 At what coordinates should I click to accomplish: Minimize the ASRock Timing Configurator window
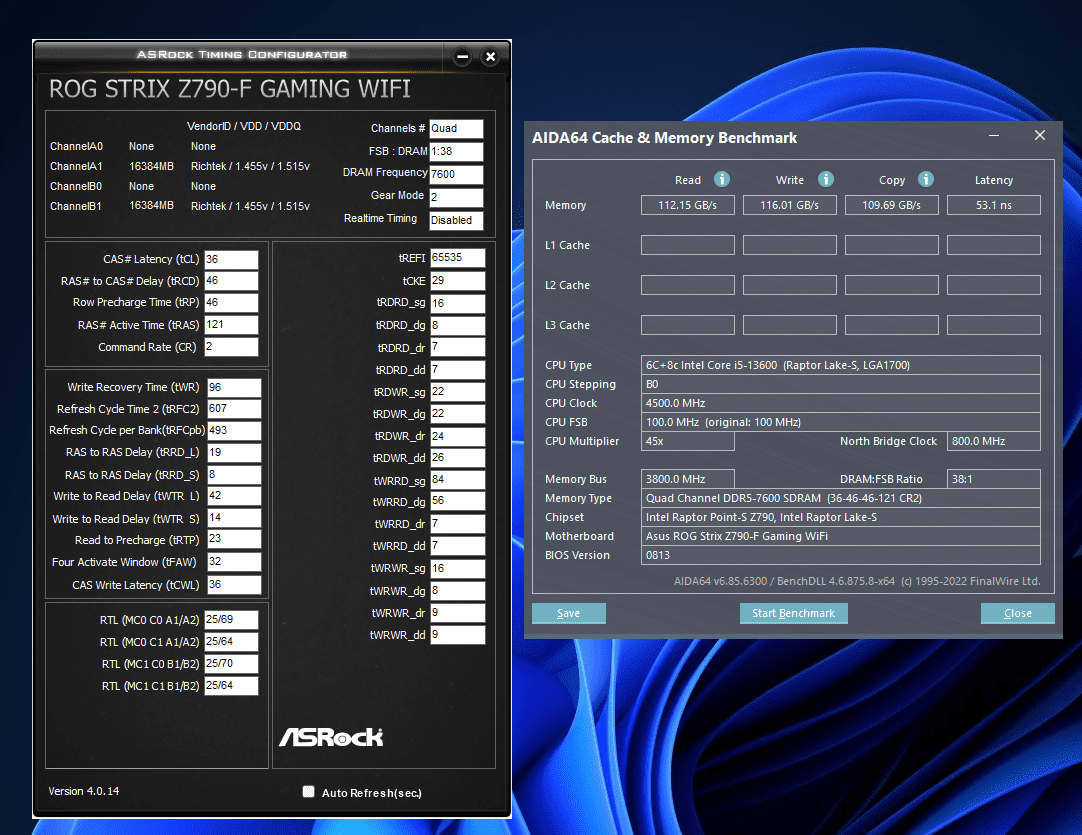[x=462, y=57]
